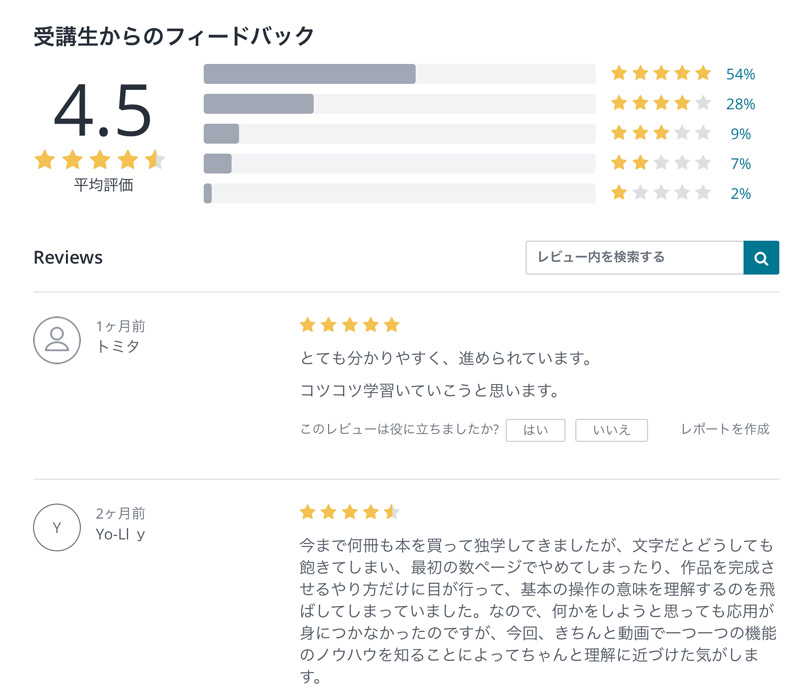Click the three-star rating filter stars
Viewport: 800px width, 695px height.
[661, 133]
